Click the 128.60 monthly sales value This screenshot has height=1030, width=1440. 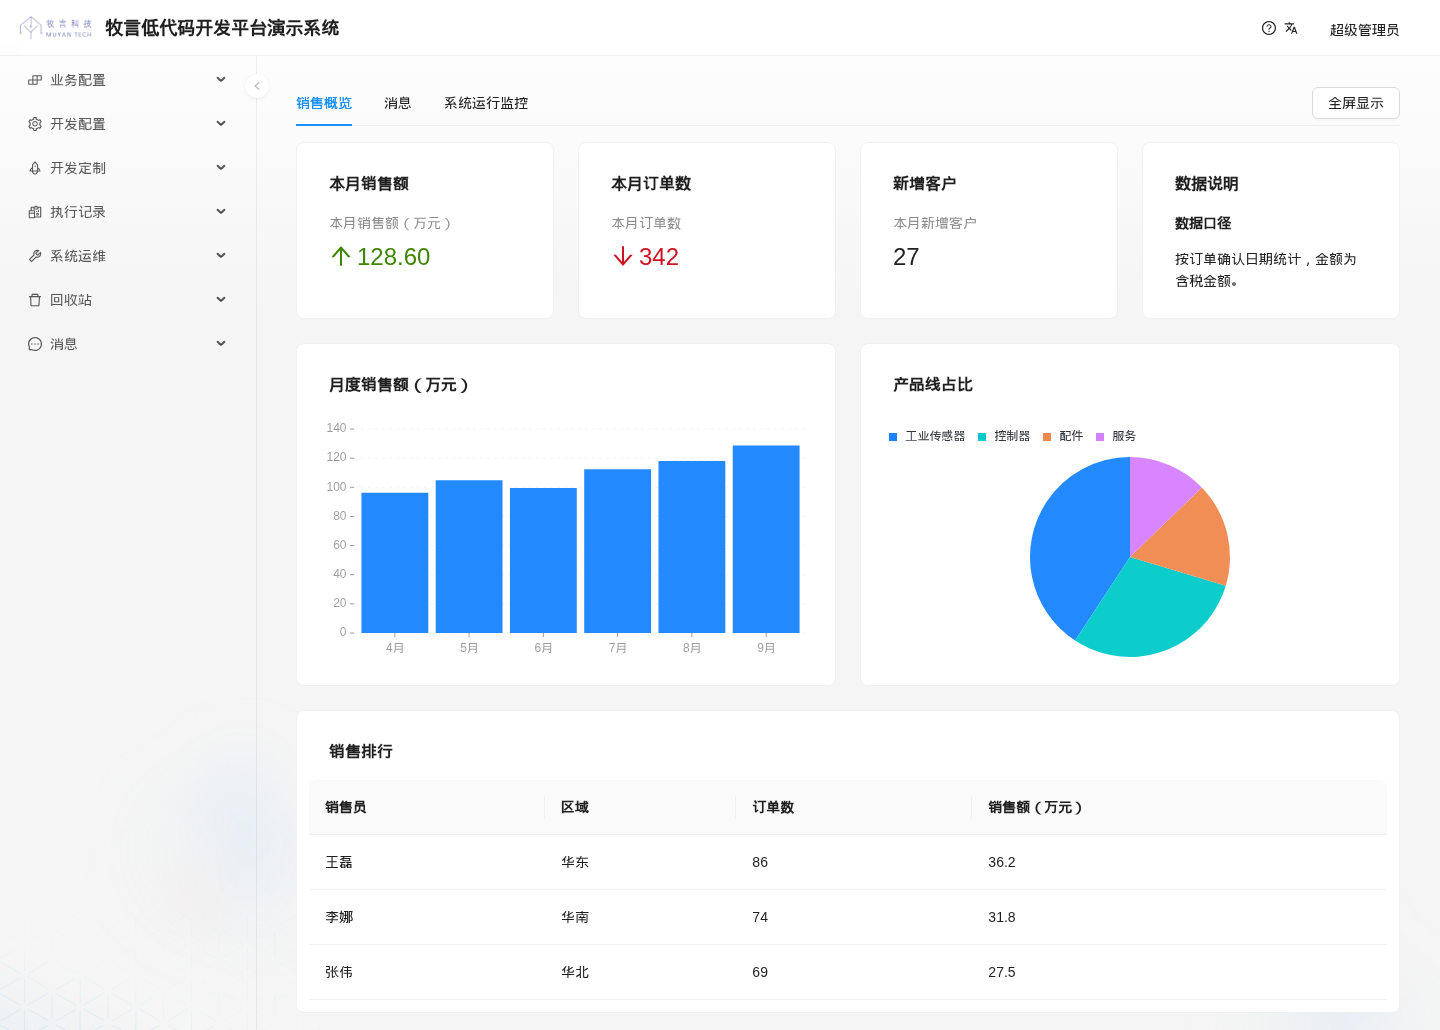pyautogui.click(x=393, y=257)
